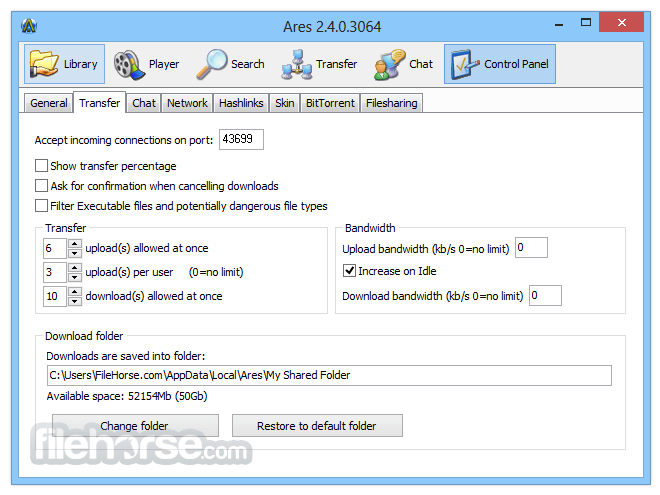
Task: Click the Control Panel label
Action: coord(516,64)
